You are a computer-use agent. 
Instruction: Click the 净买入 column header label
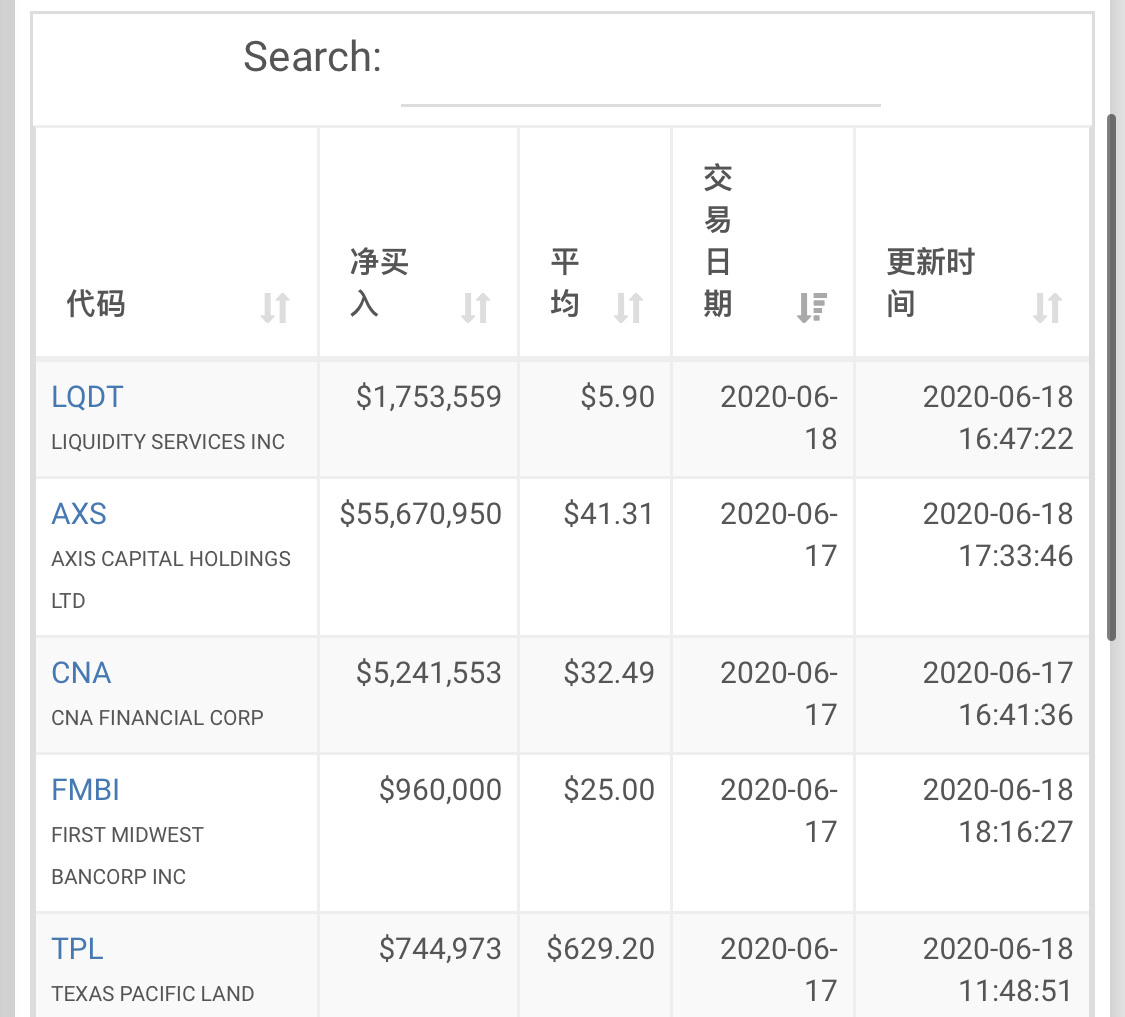(x=379, y=283)
